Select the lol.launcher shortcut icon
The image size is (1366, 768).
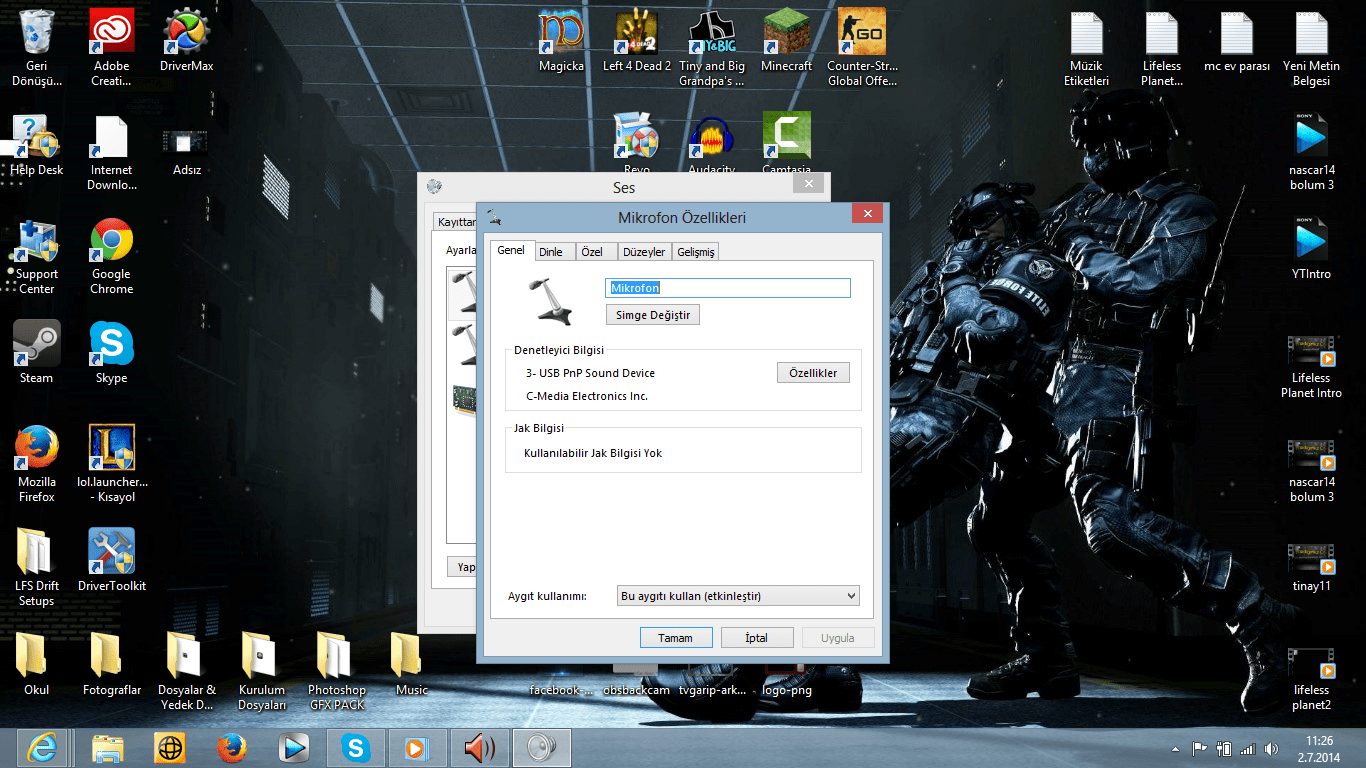(x=112, y=464)
